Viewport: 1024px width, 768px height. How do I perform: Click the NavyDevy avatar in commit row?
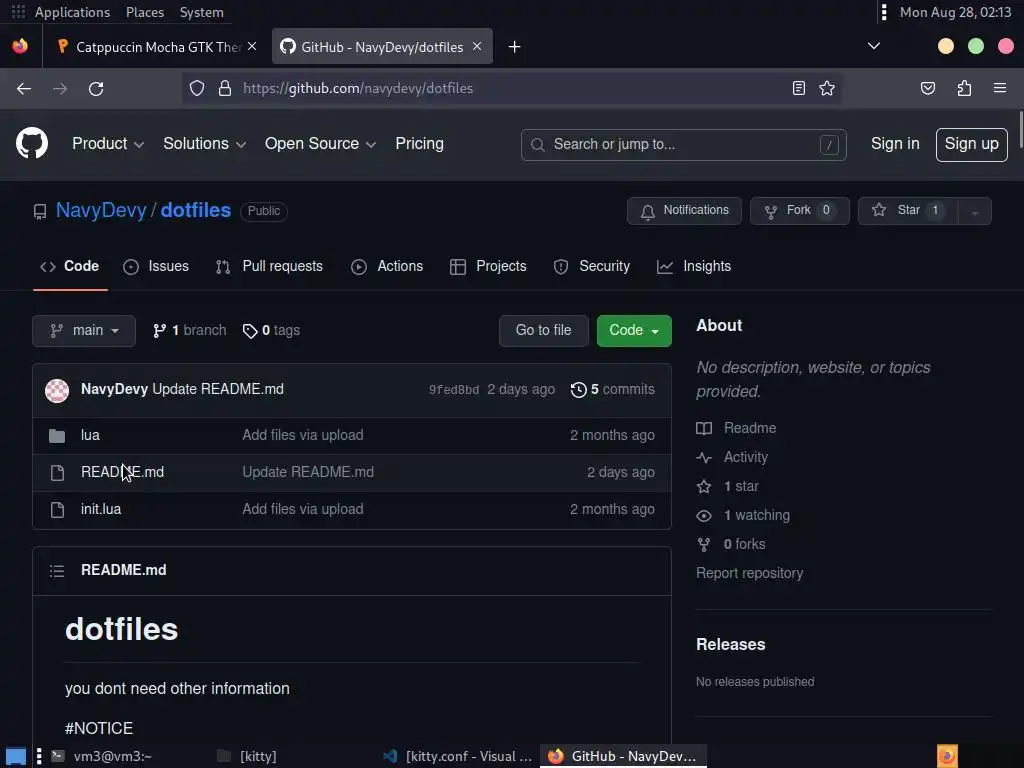[x=57, y=391]
